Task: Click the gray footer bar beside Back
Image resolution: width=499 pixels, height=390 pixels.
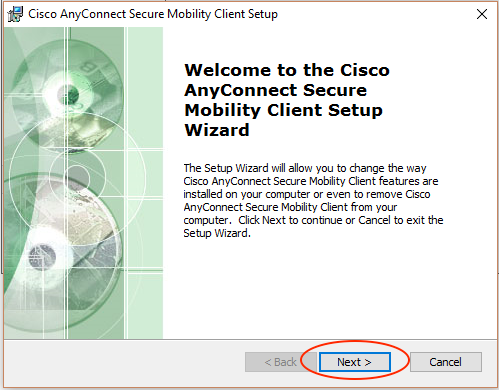Action: coord(124,363)
